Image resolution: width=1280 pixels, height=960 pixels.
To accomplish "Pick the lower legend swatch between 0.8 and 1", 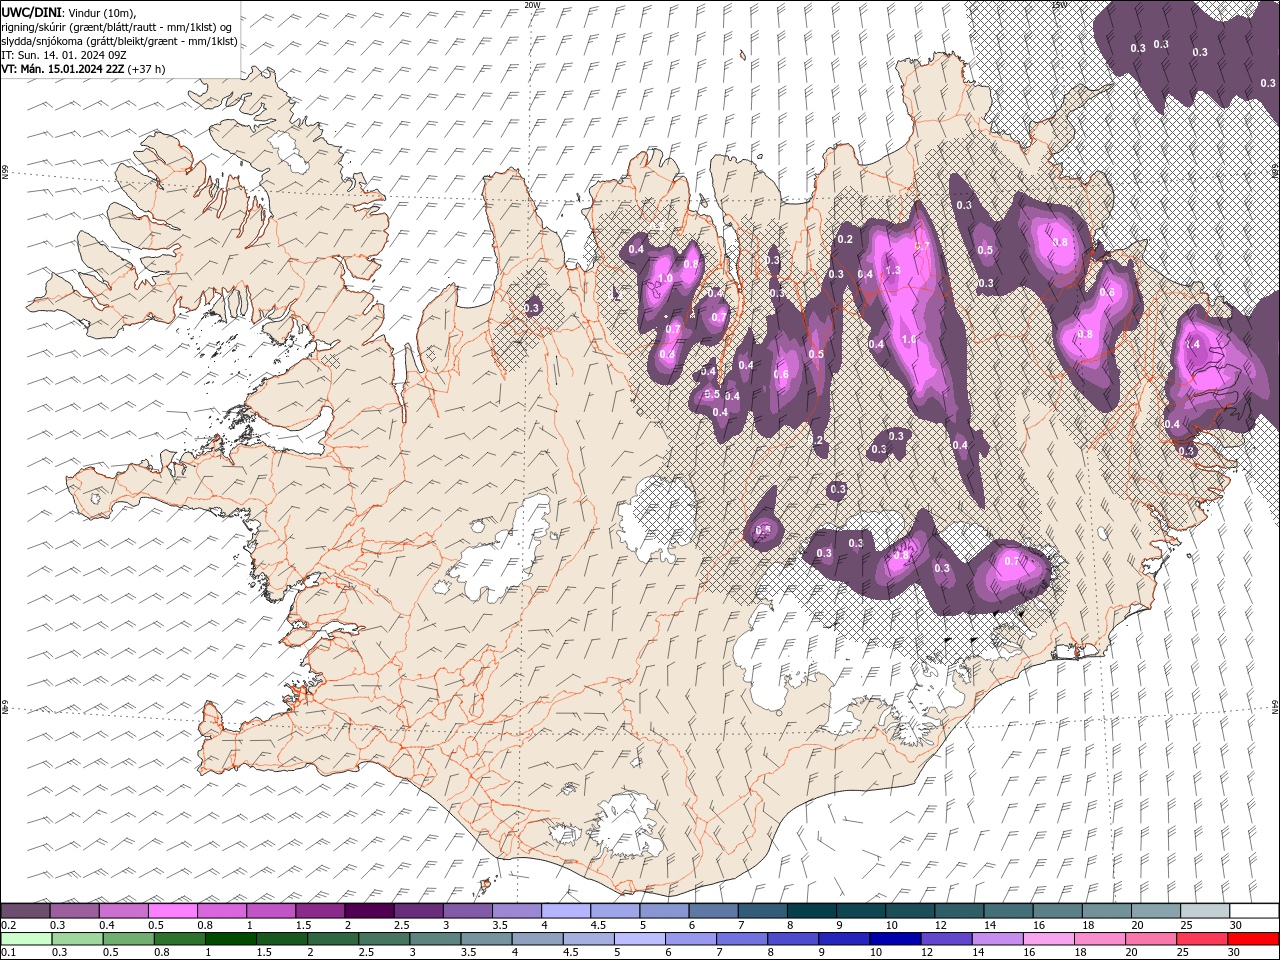I will pos(179,939).
